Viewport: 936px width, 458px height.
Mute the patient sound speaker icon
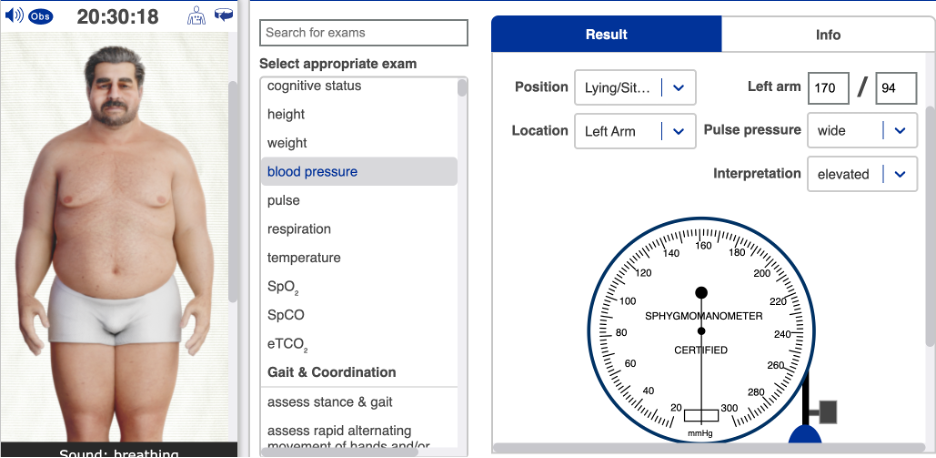pyautogui.click(x=14, y=16)
